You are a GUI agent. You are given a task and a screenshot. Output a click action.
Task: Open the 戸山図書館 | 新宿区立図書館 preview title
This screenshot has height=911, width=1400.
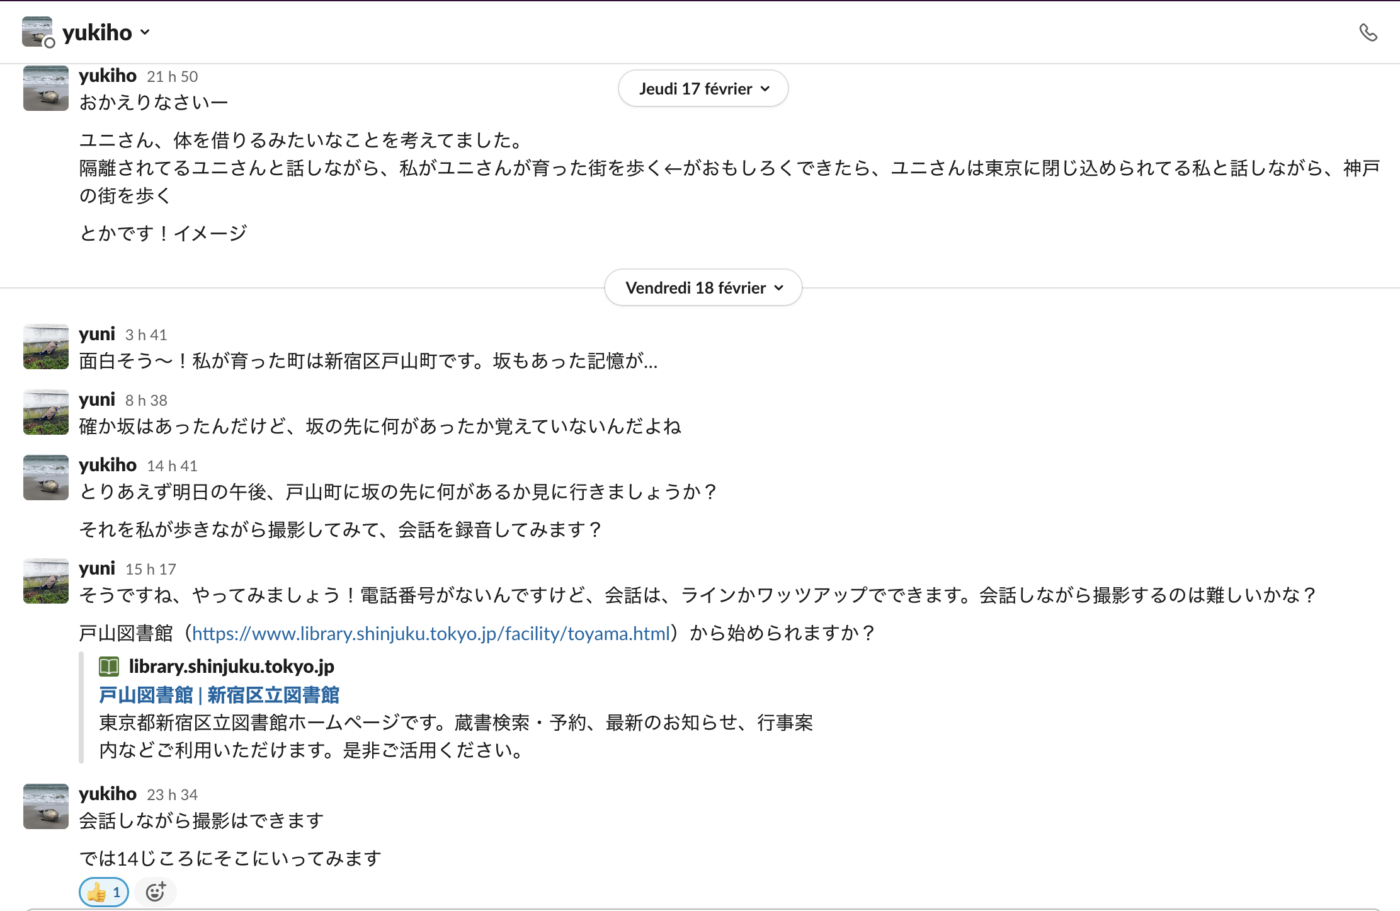tap(219, 695)
